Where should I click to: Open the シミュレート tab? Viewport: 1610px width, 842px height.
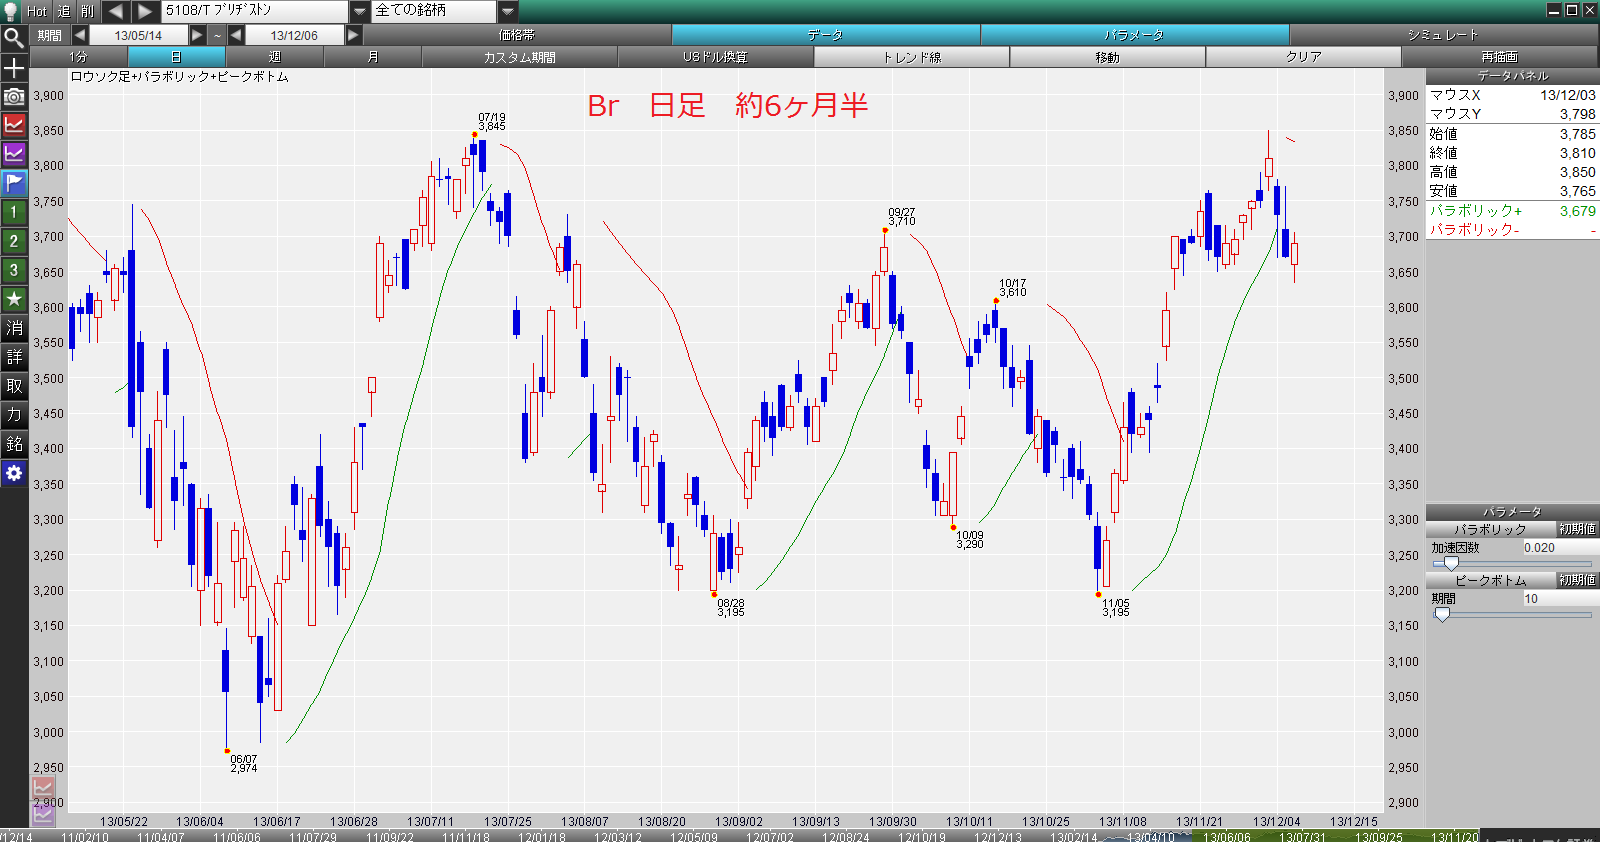tap(1443, 35)
